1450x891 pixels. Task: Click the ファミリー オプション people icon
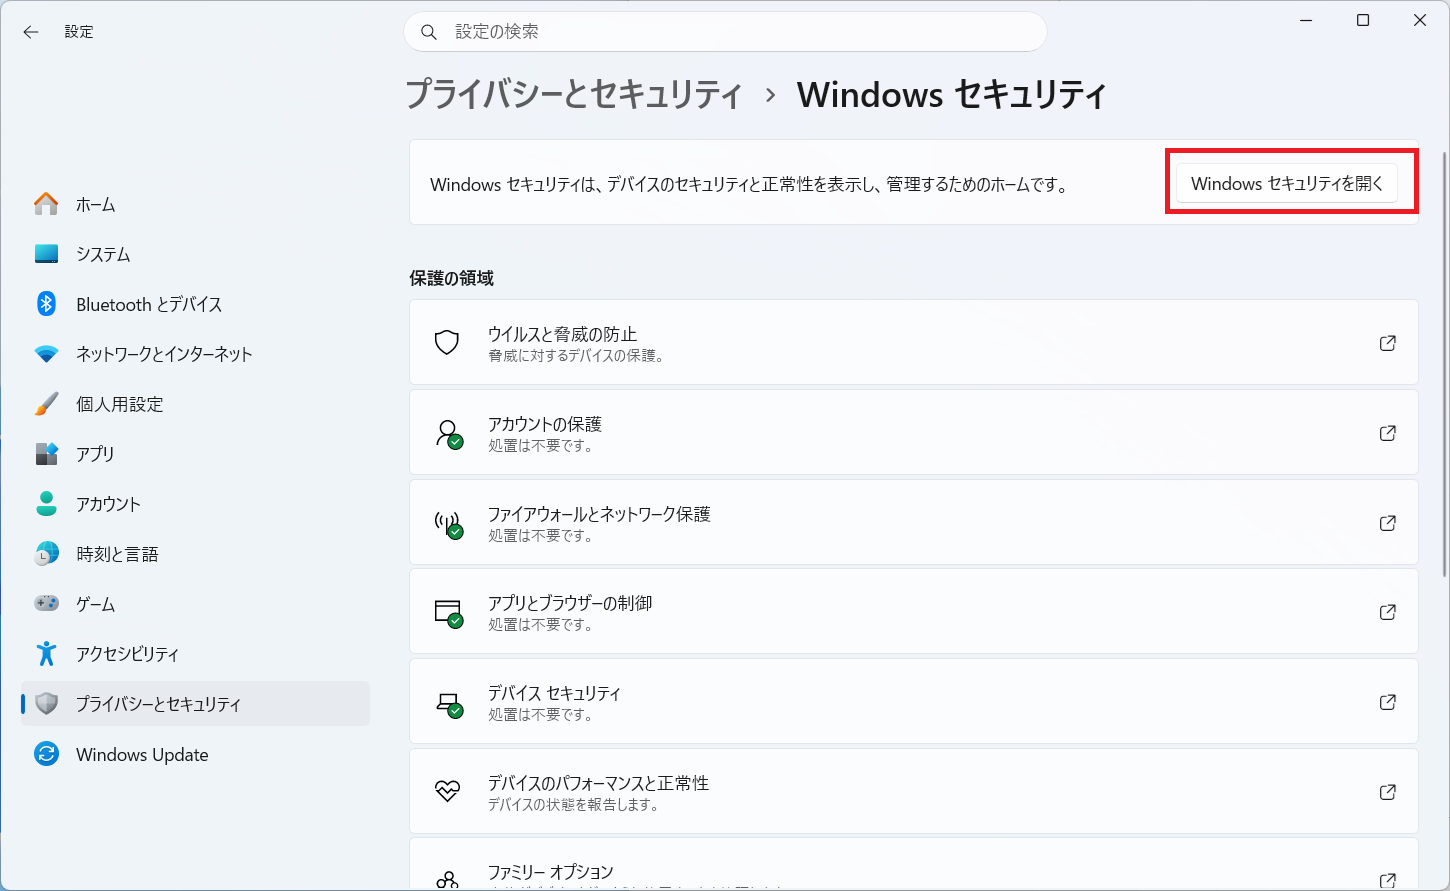pos(447,880)
